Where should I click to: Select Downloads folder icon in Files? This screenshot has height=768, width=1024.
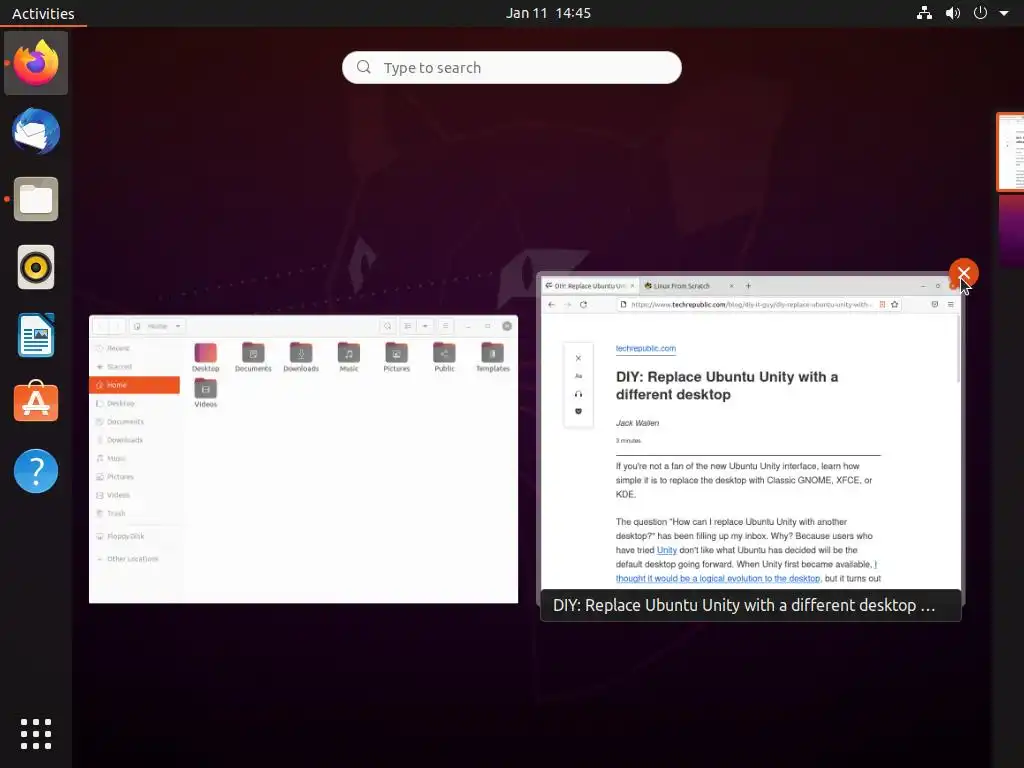click(x=301, y=357)
